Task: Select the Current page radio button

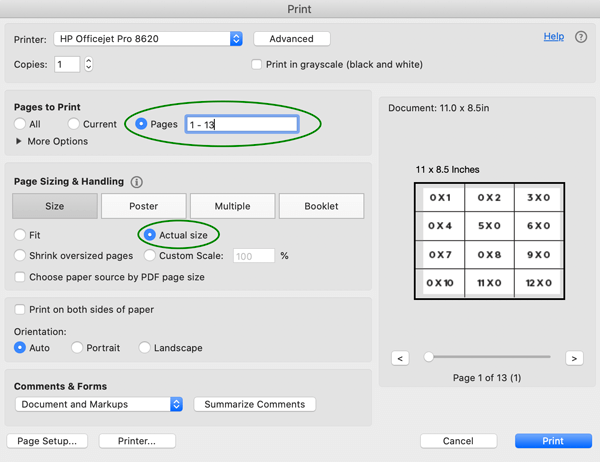Action: pos(73,124)
